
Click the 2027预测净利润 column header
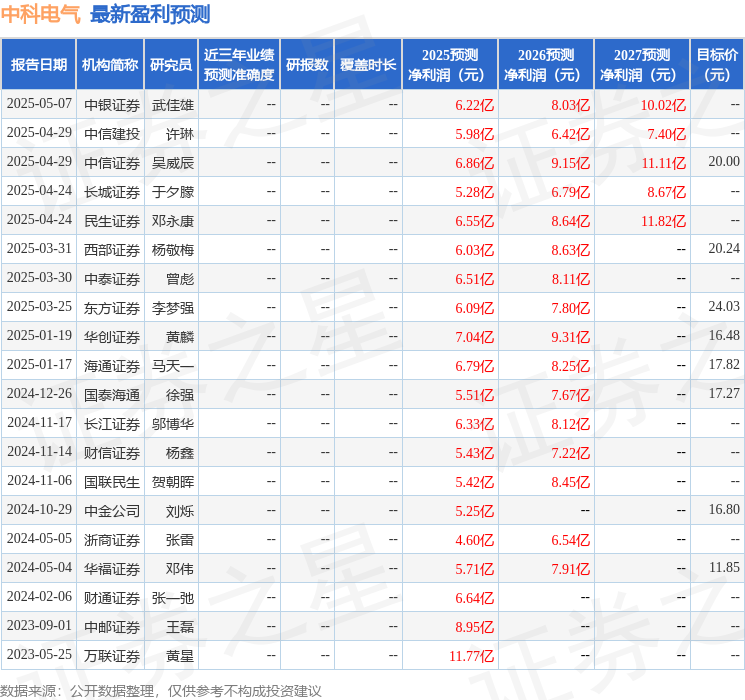pos(642,65)
